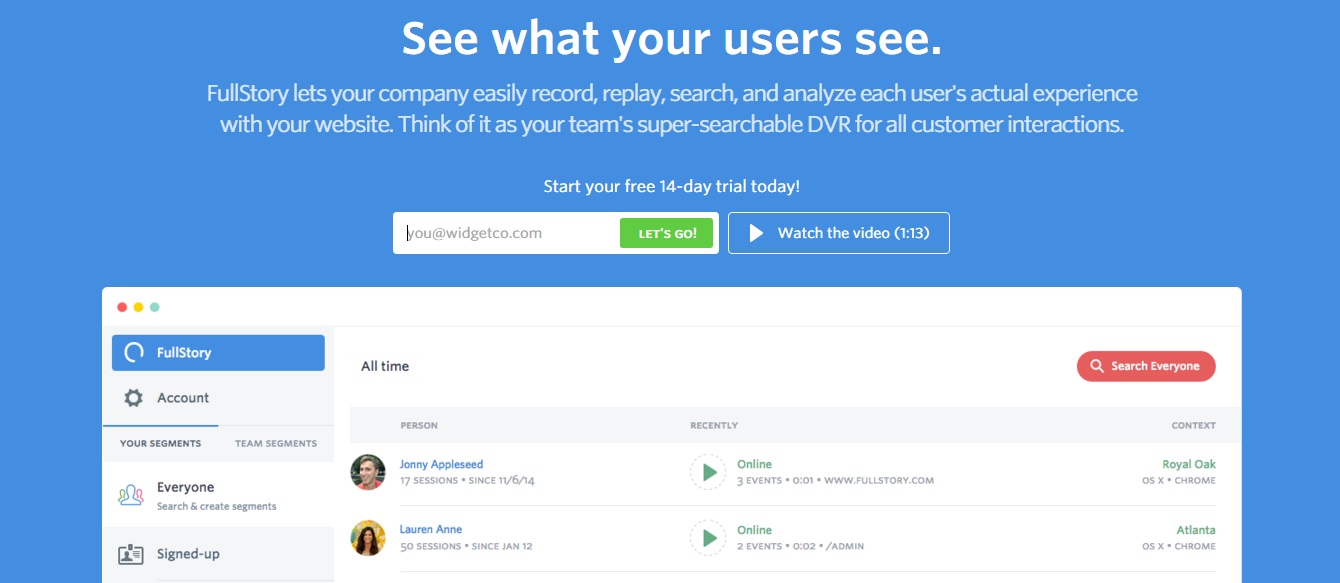The height and width of the screenshot is (583, 1340).
Task: Click the play icon in Watch the video
Action: [x=757, y=233]
